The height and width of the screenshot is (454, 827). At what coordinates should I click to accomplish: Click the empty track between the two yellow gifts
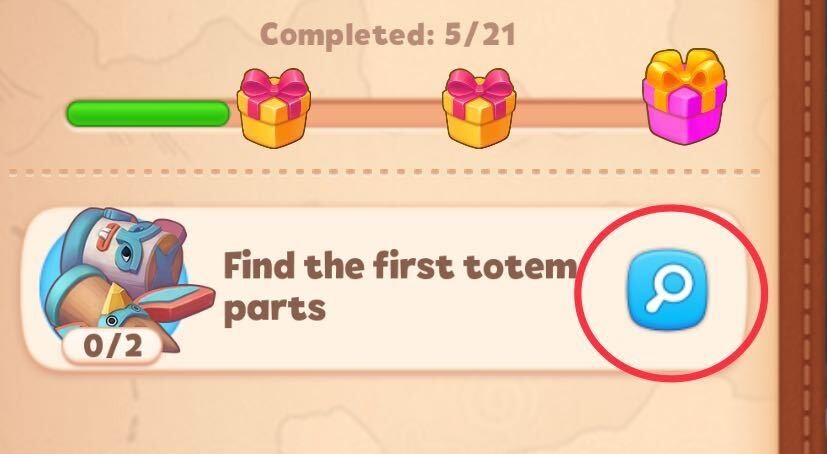376,113
